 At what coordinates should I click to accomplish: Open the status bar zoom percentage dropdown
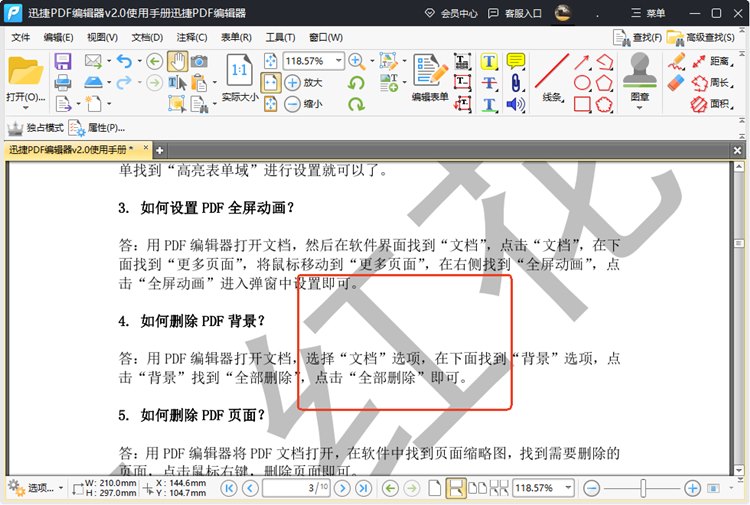pos(568,488)
